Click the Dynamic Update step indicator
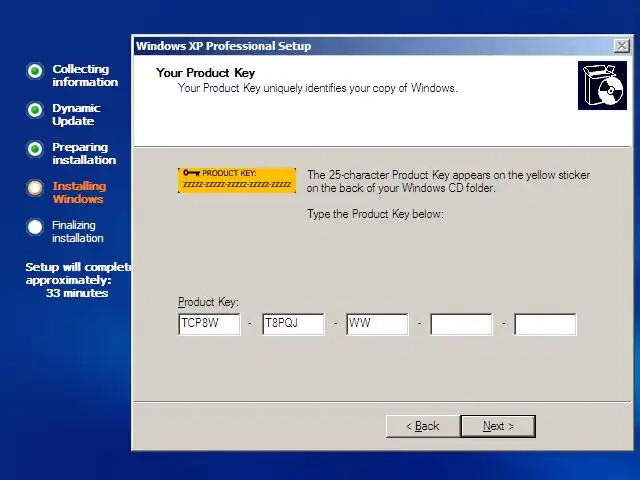The width and height of the screenshot is (640, 480). [35, 110]
